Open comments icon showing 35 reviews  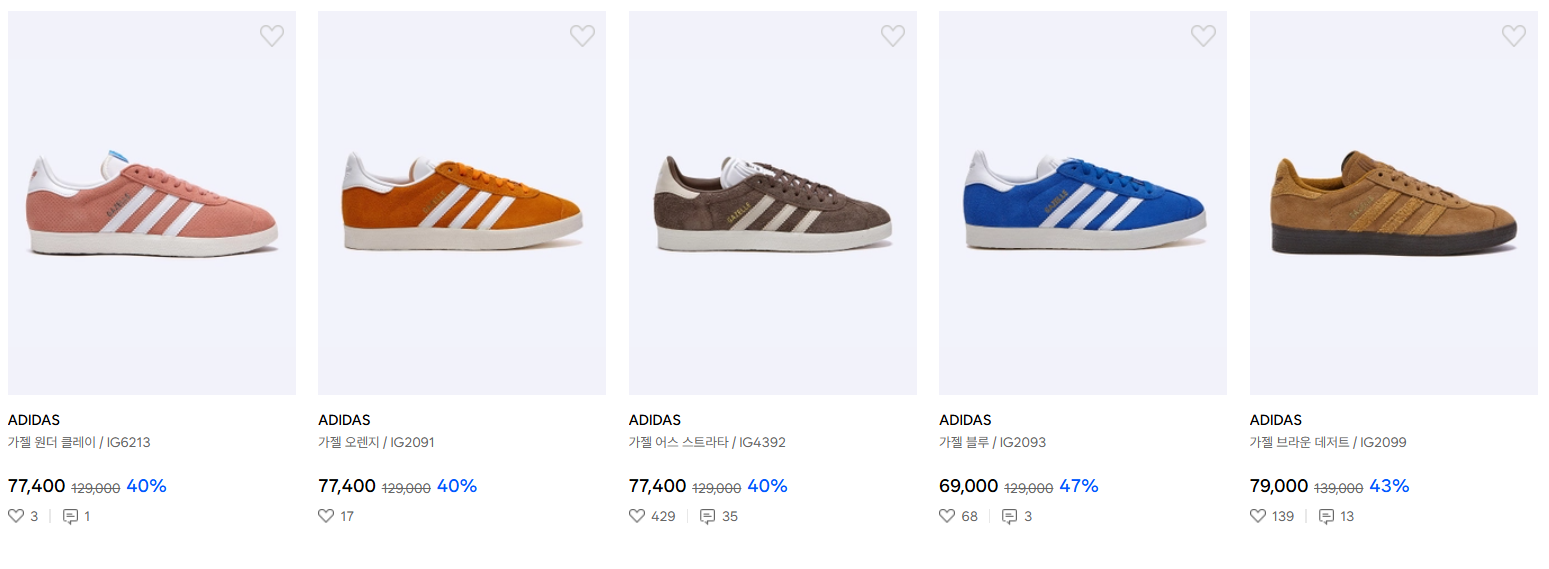tap(707, 516)
